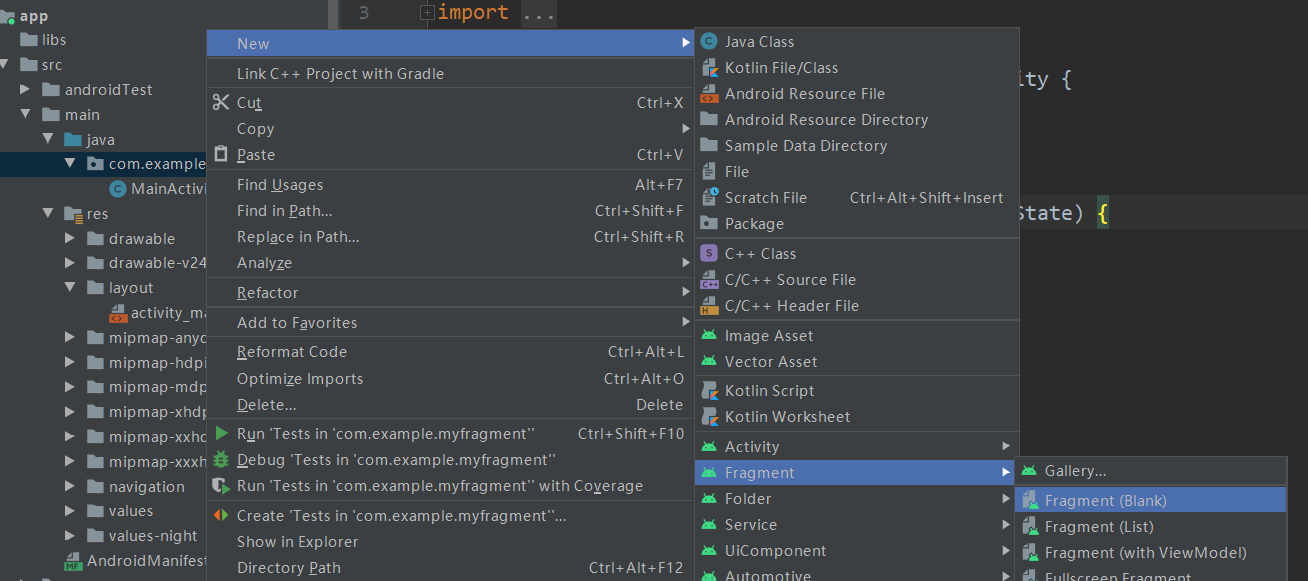Select the values folder in tree
Viewport: 1308px width, 581px height.
pyautogui.click(x=131, y=511)
